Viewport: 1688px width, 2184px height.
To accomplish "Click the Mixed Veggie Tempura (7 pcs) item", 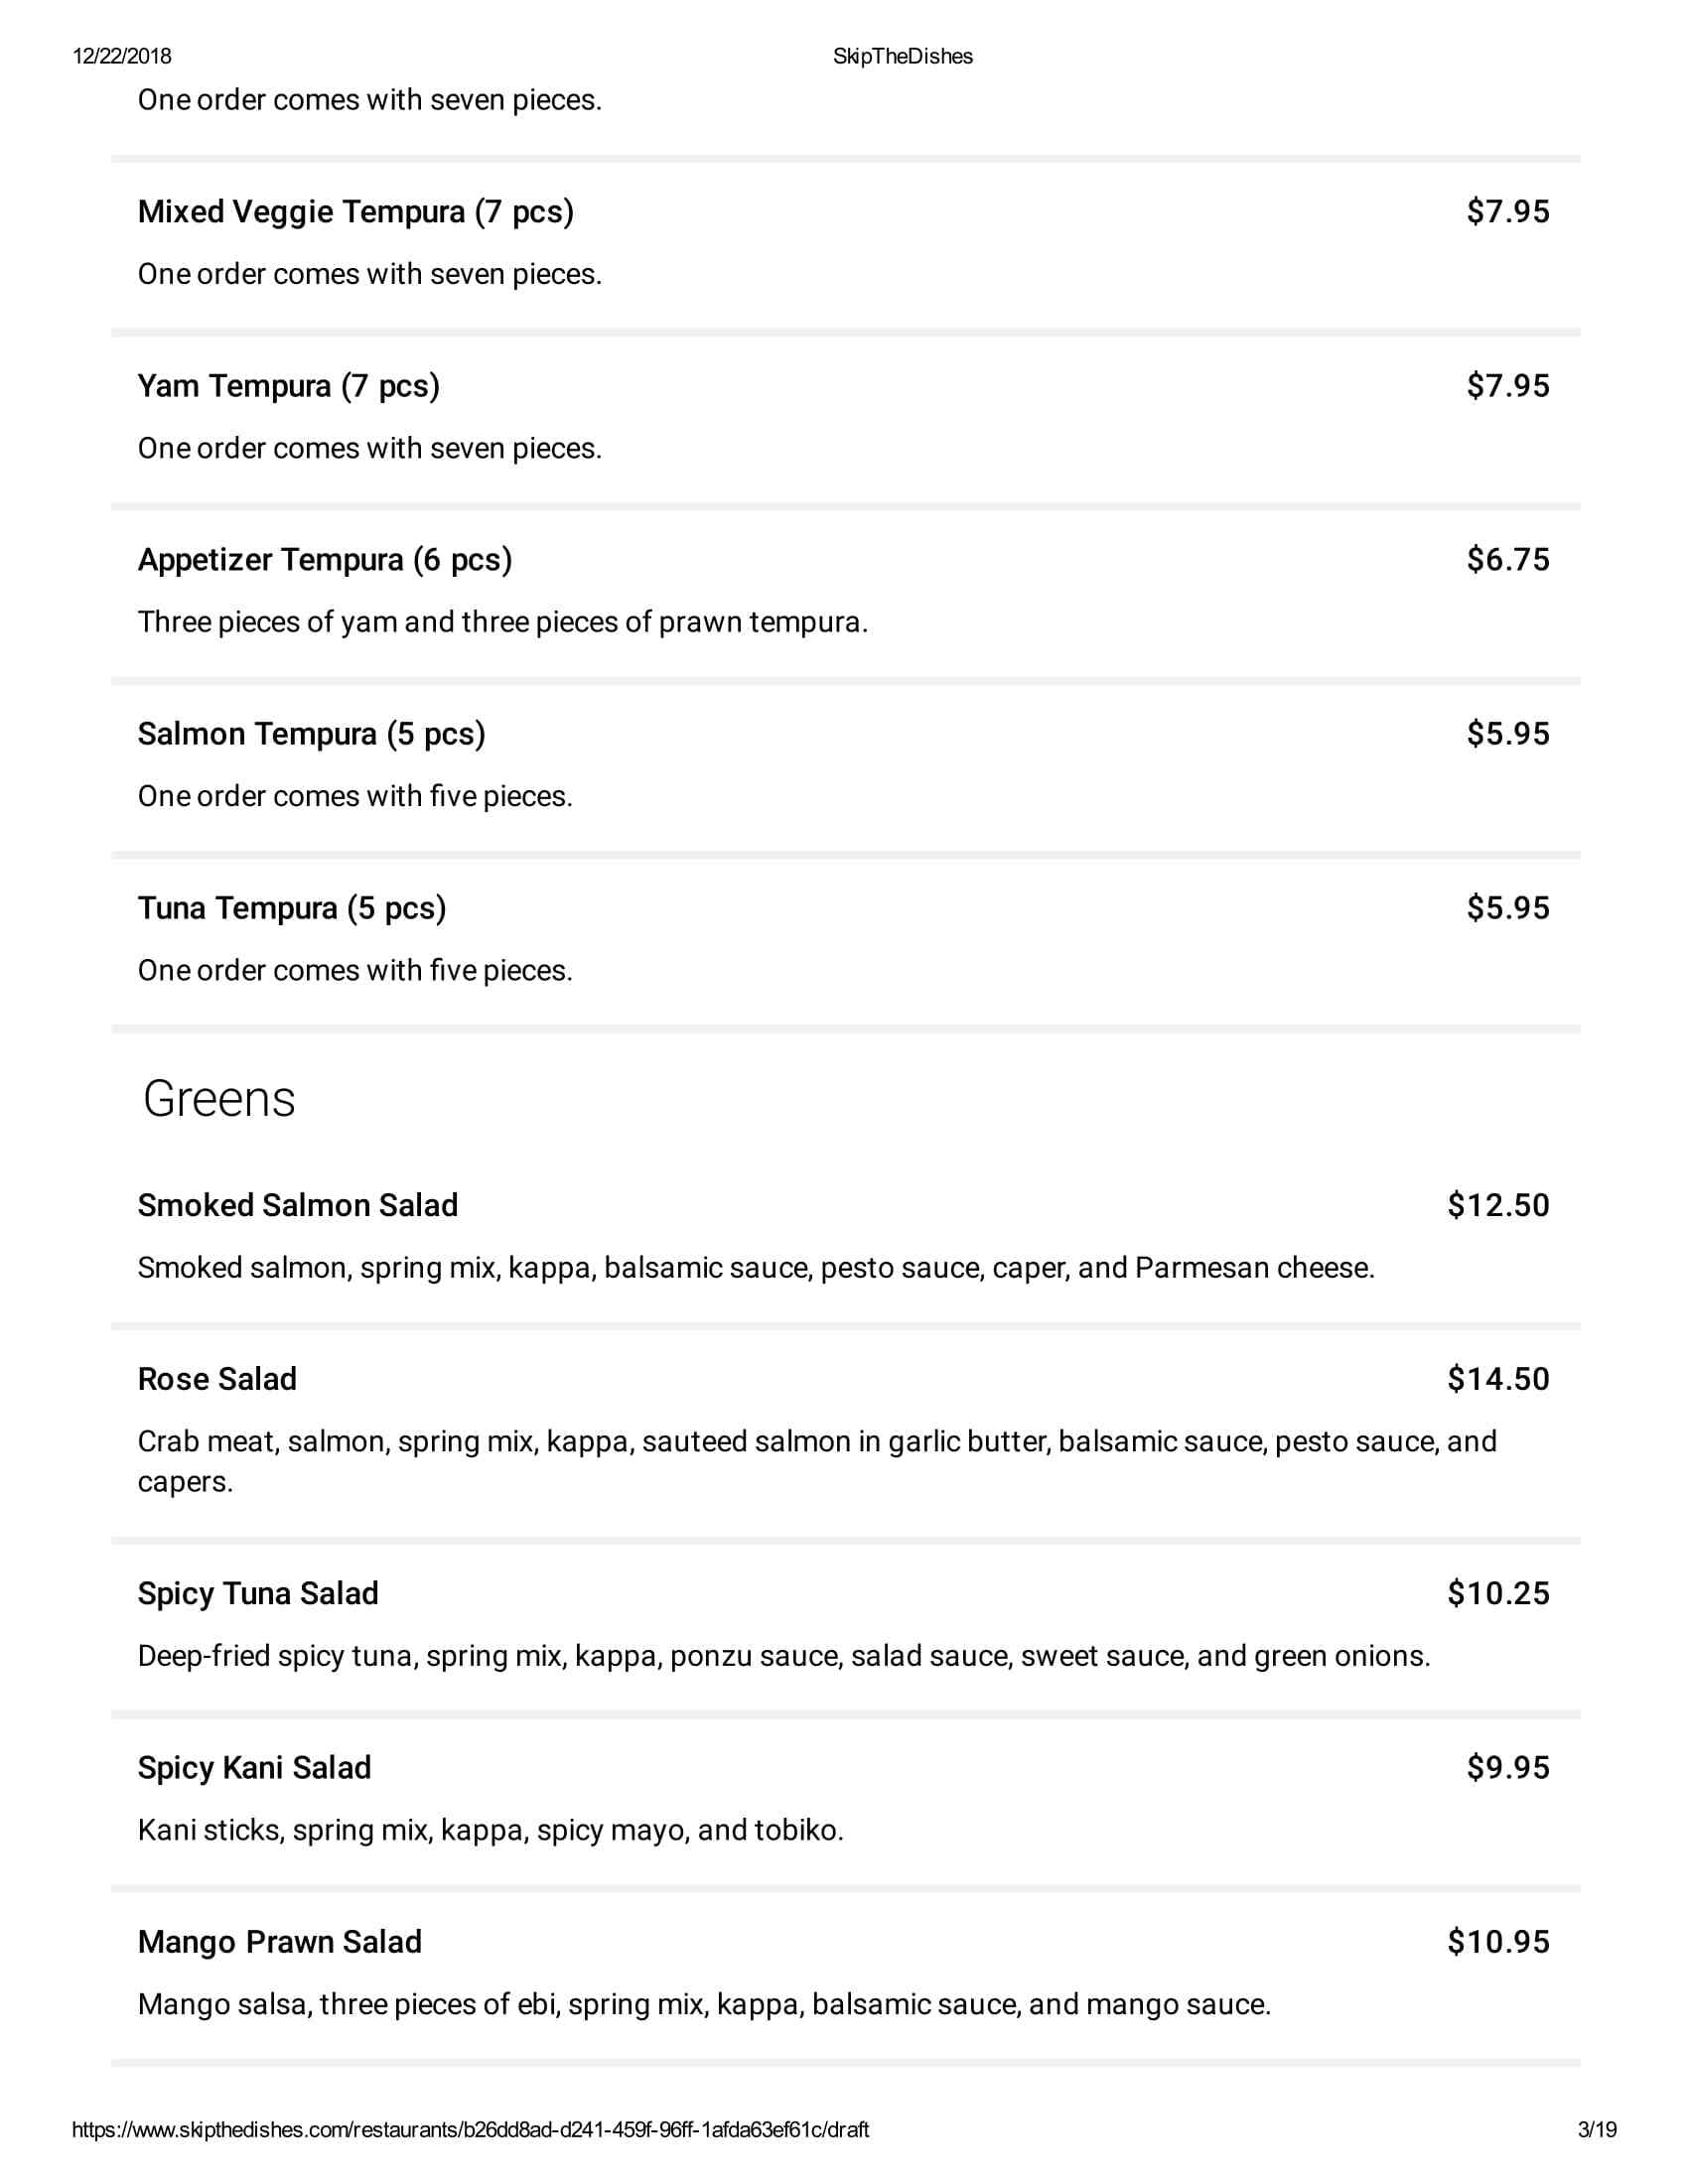I will 355,212.
